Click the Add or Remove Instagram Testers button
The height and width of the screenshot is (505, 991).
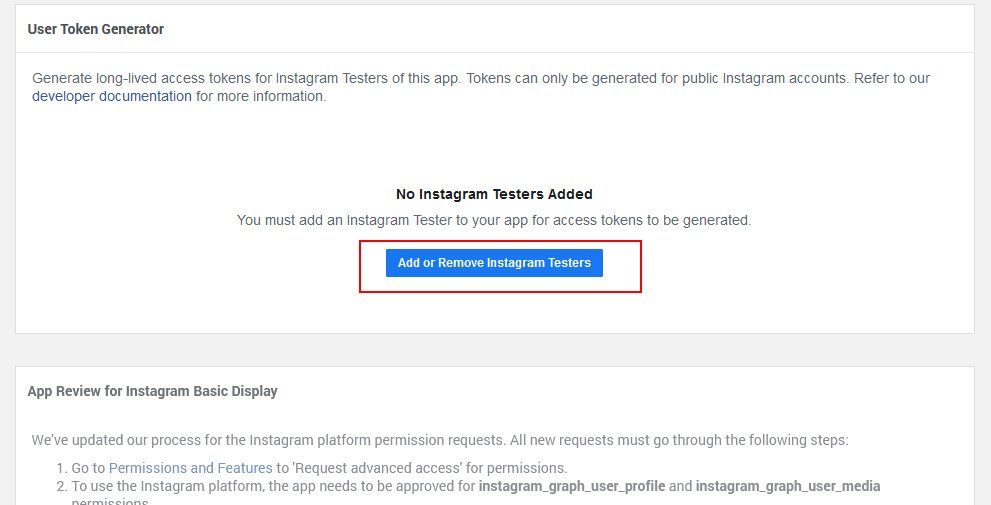[494, 263]
